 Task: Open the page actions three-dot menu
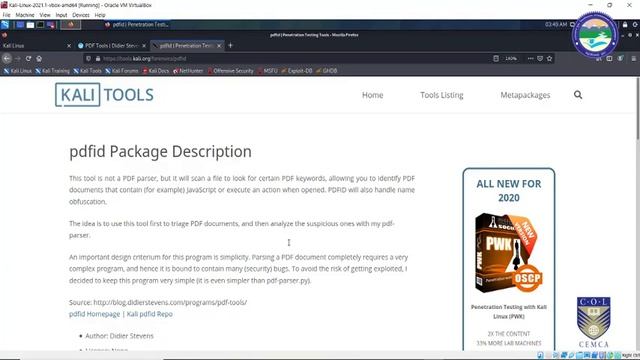point(530,58)
